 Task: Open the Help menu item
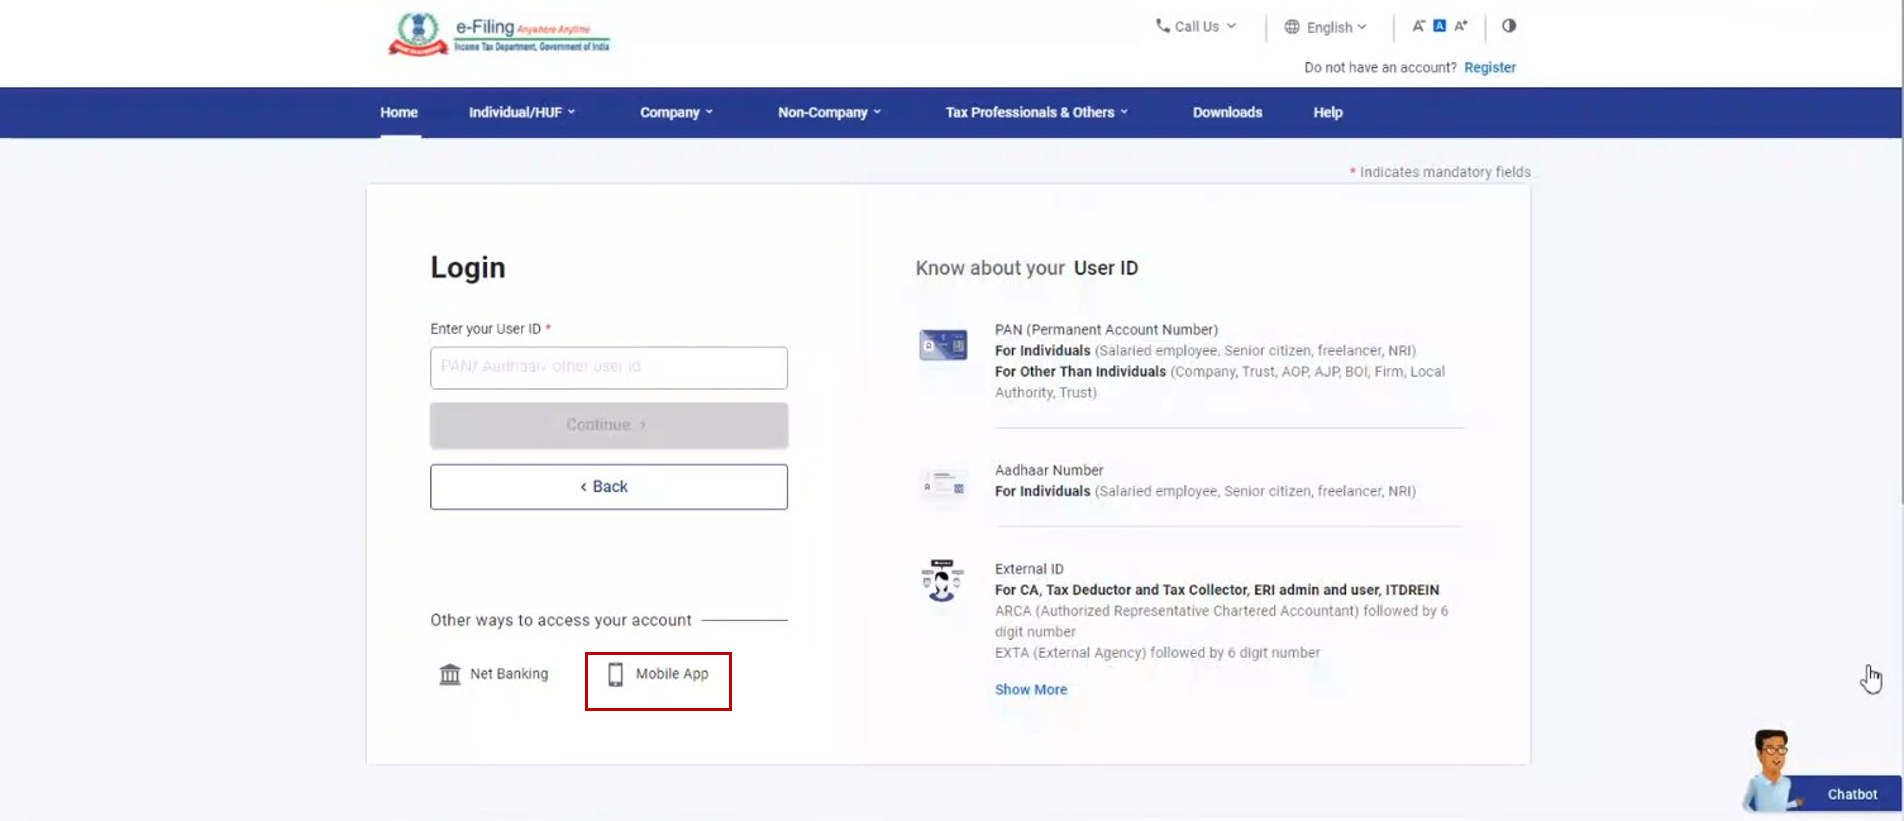point(1327,113)
